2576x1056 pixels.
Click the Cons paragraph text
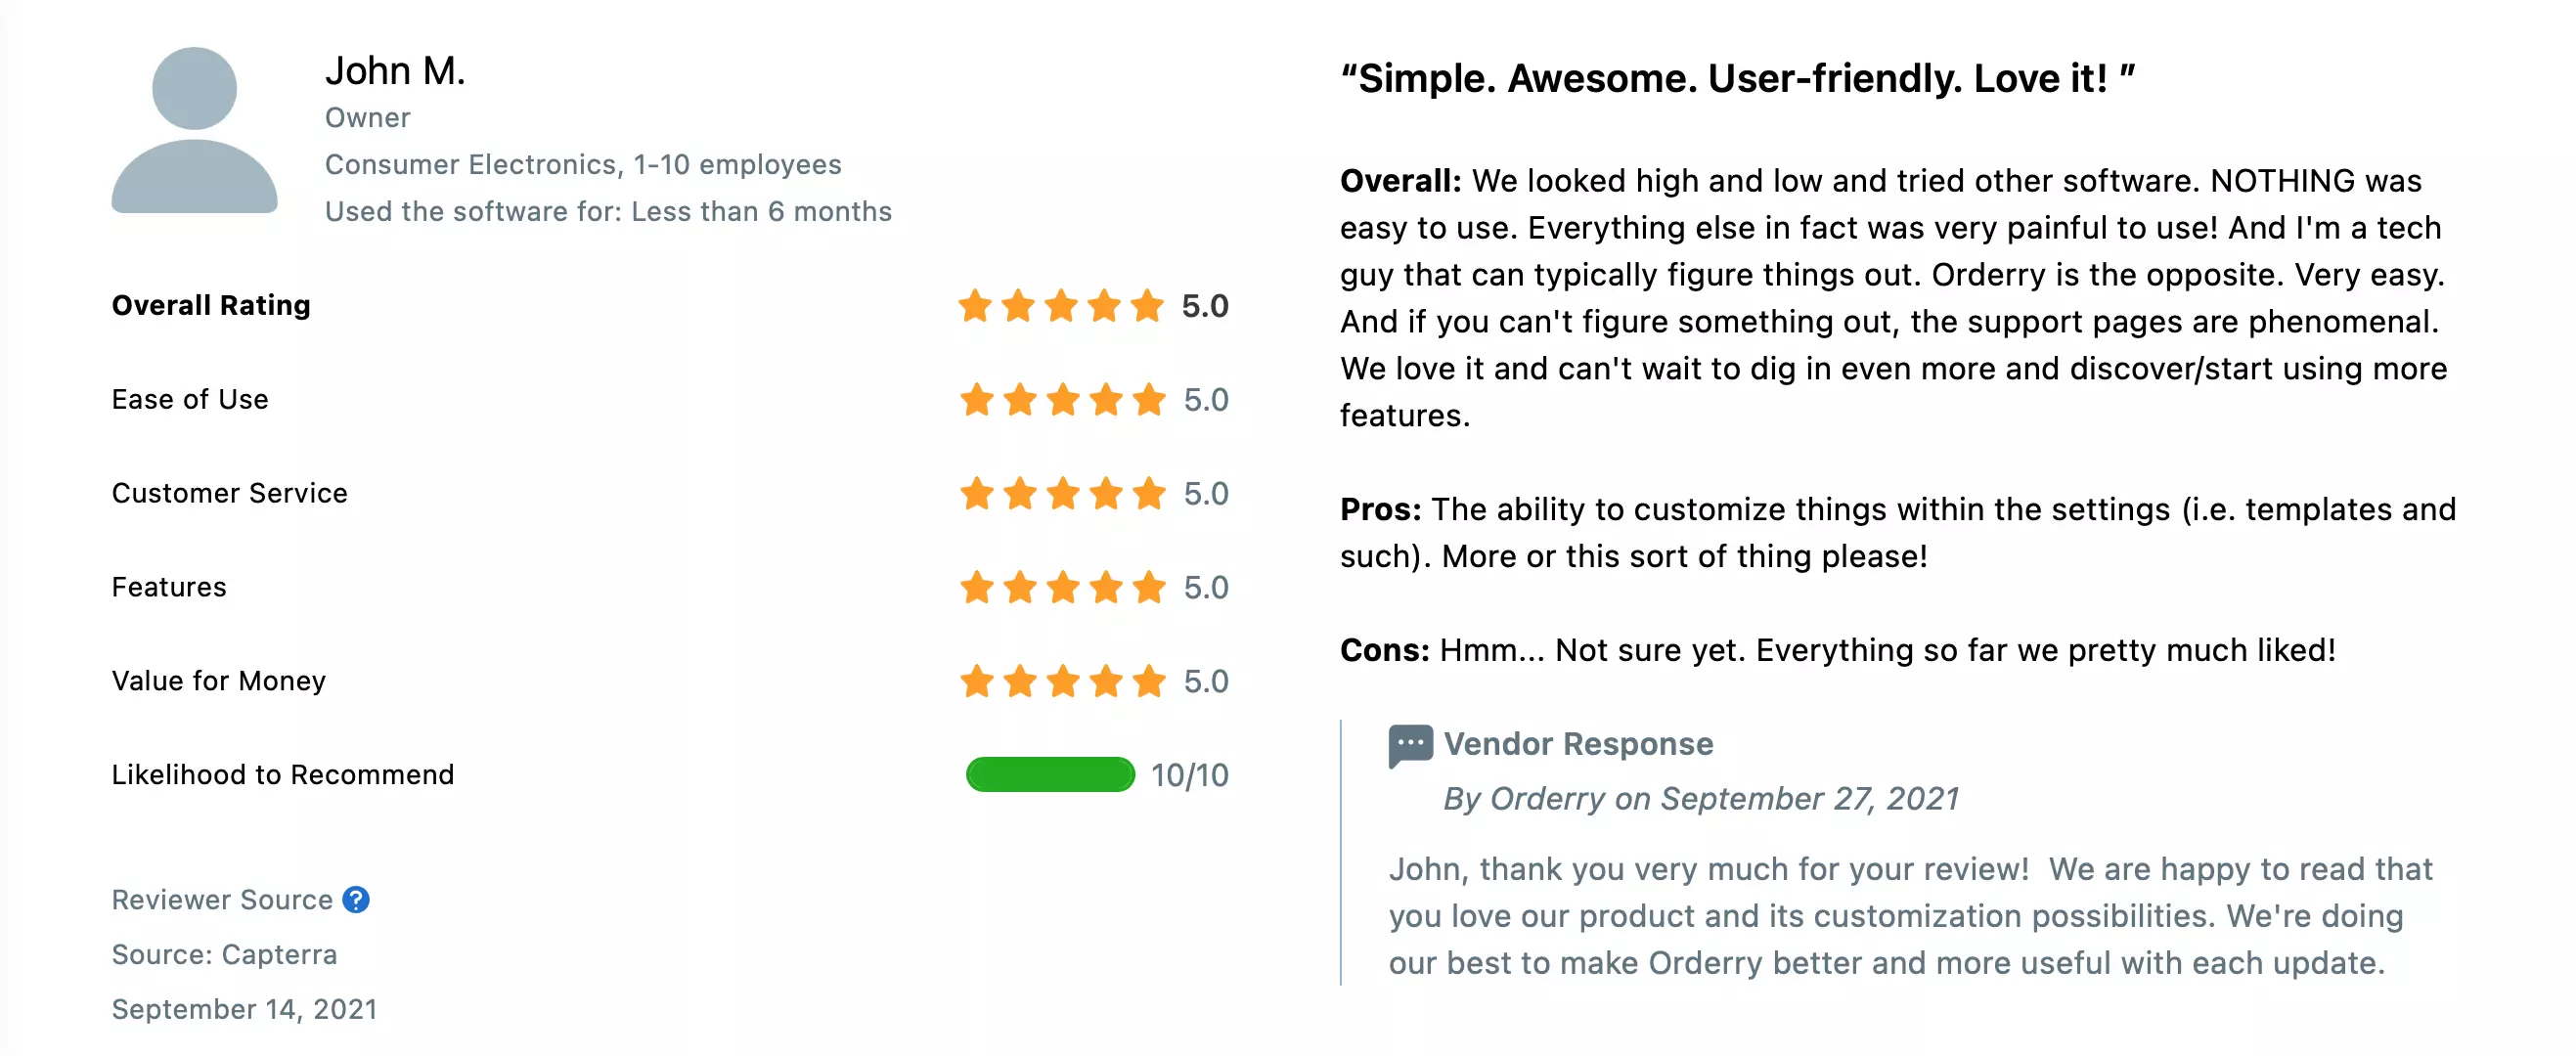point(1838,651)
